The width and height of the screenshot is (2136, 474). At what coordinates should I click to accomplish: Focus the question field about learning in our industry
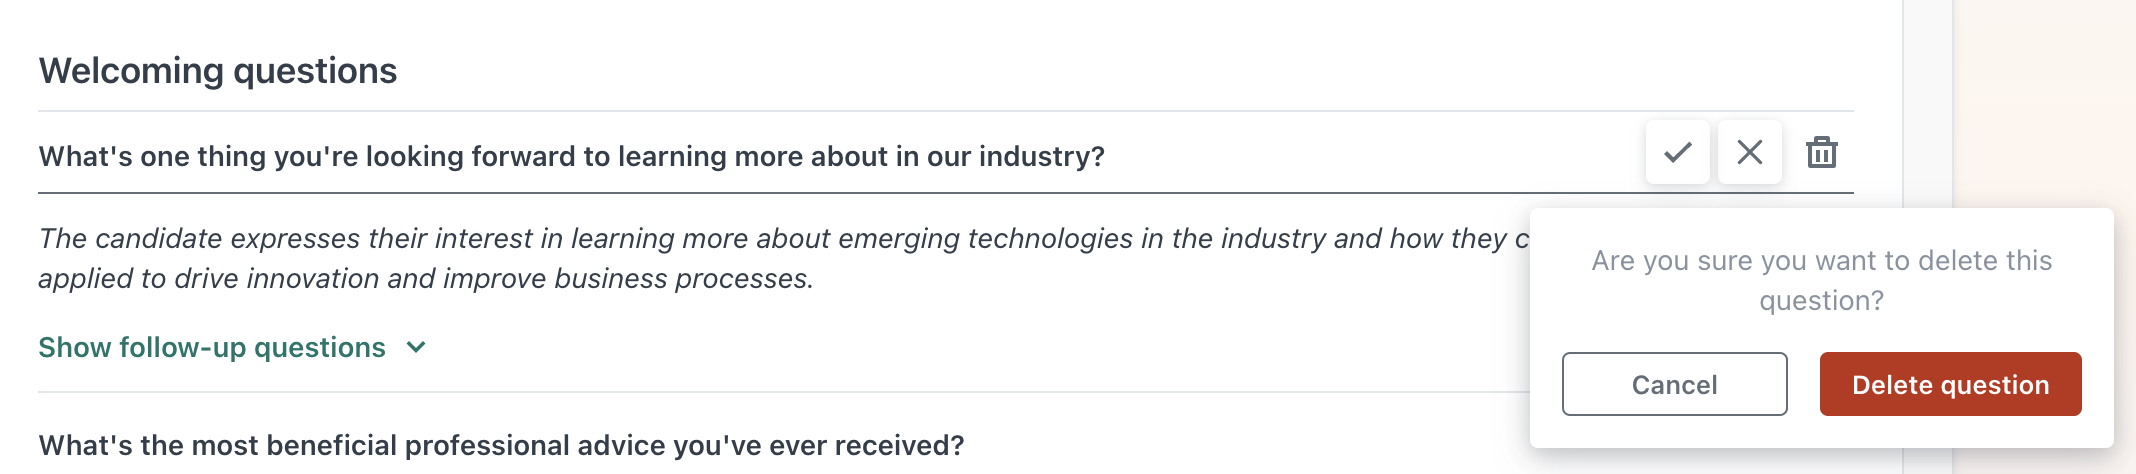click(x=840, y=156)
